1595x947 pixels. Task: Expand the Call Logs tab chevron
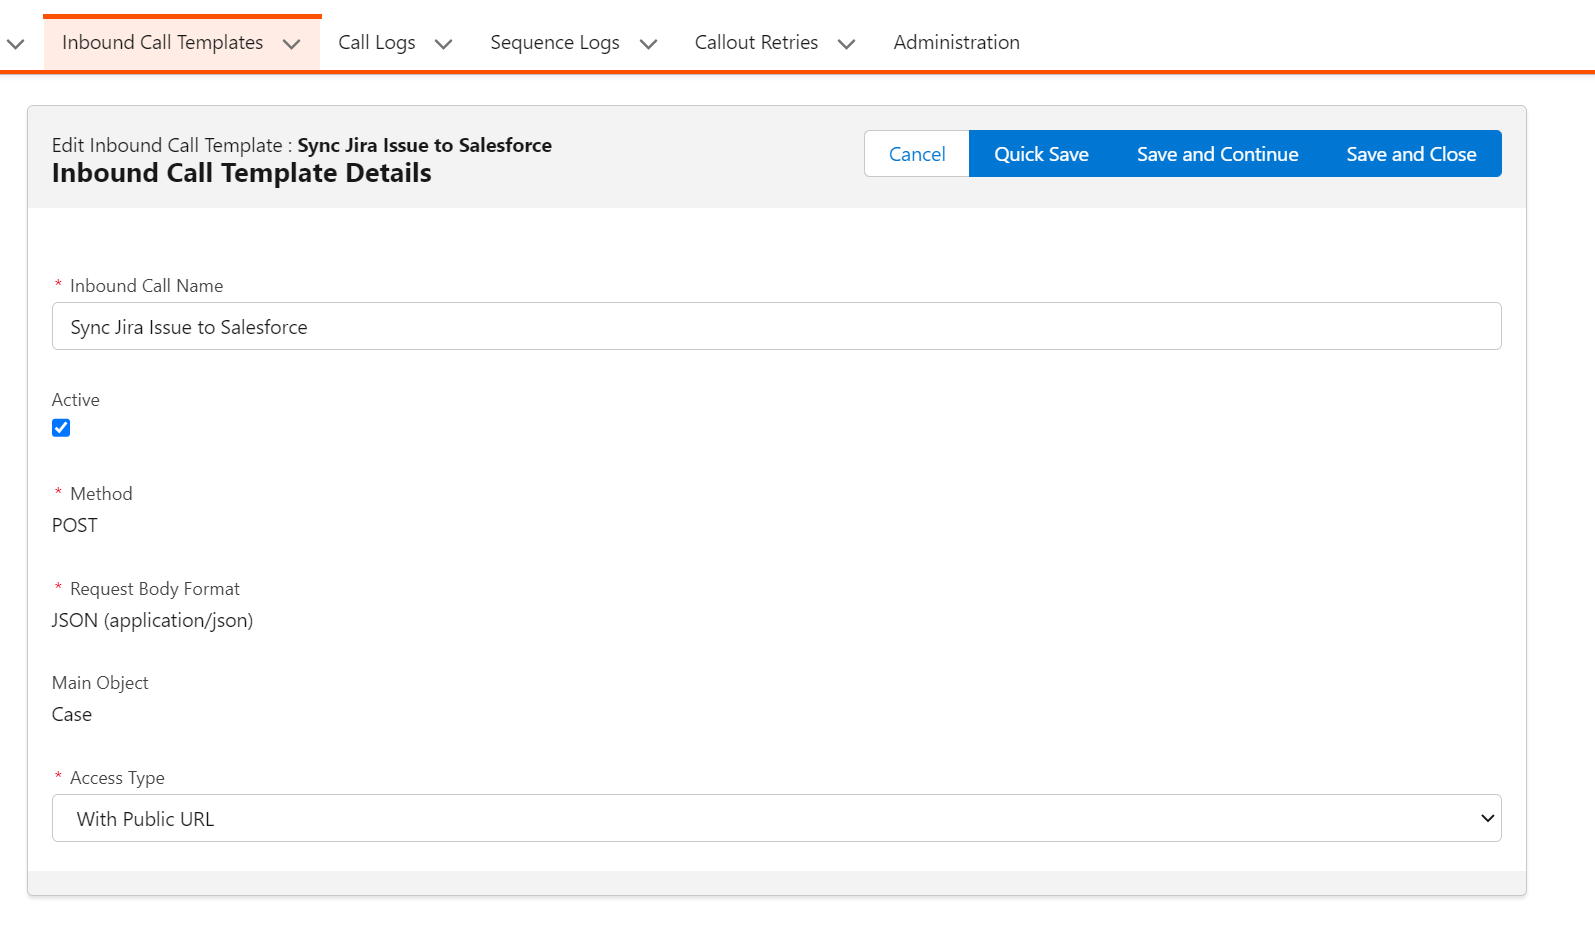coord(444,44)
